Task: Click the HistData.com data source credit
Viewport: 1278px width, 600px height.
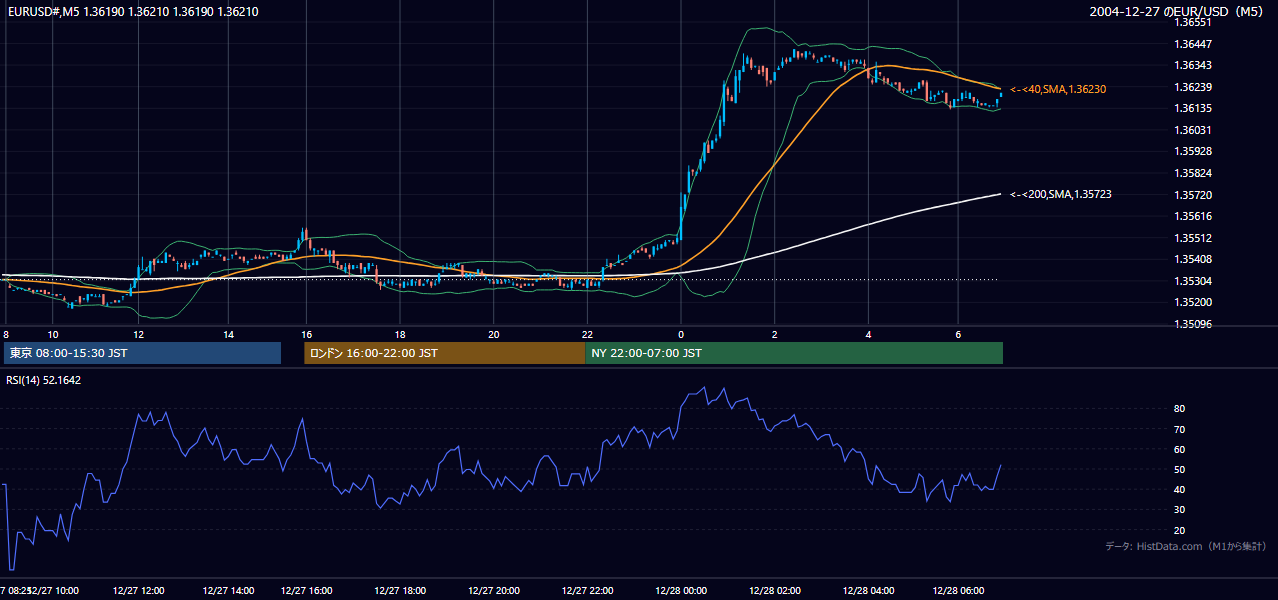Action: 1186,546
